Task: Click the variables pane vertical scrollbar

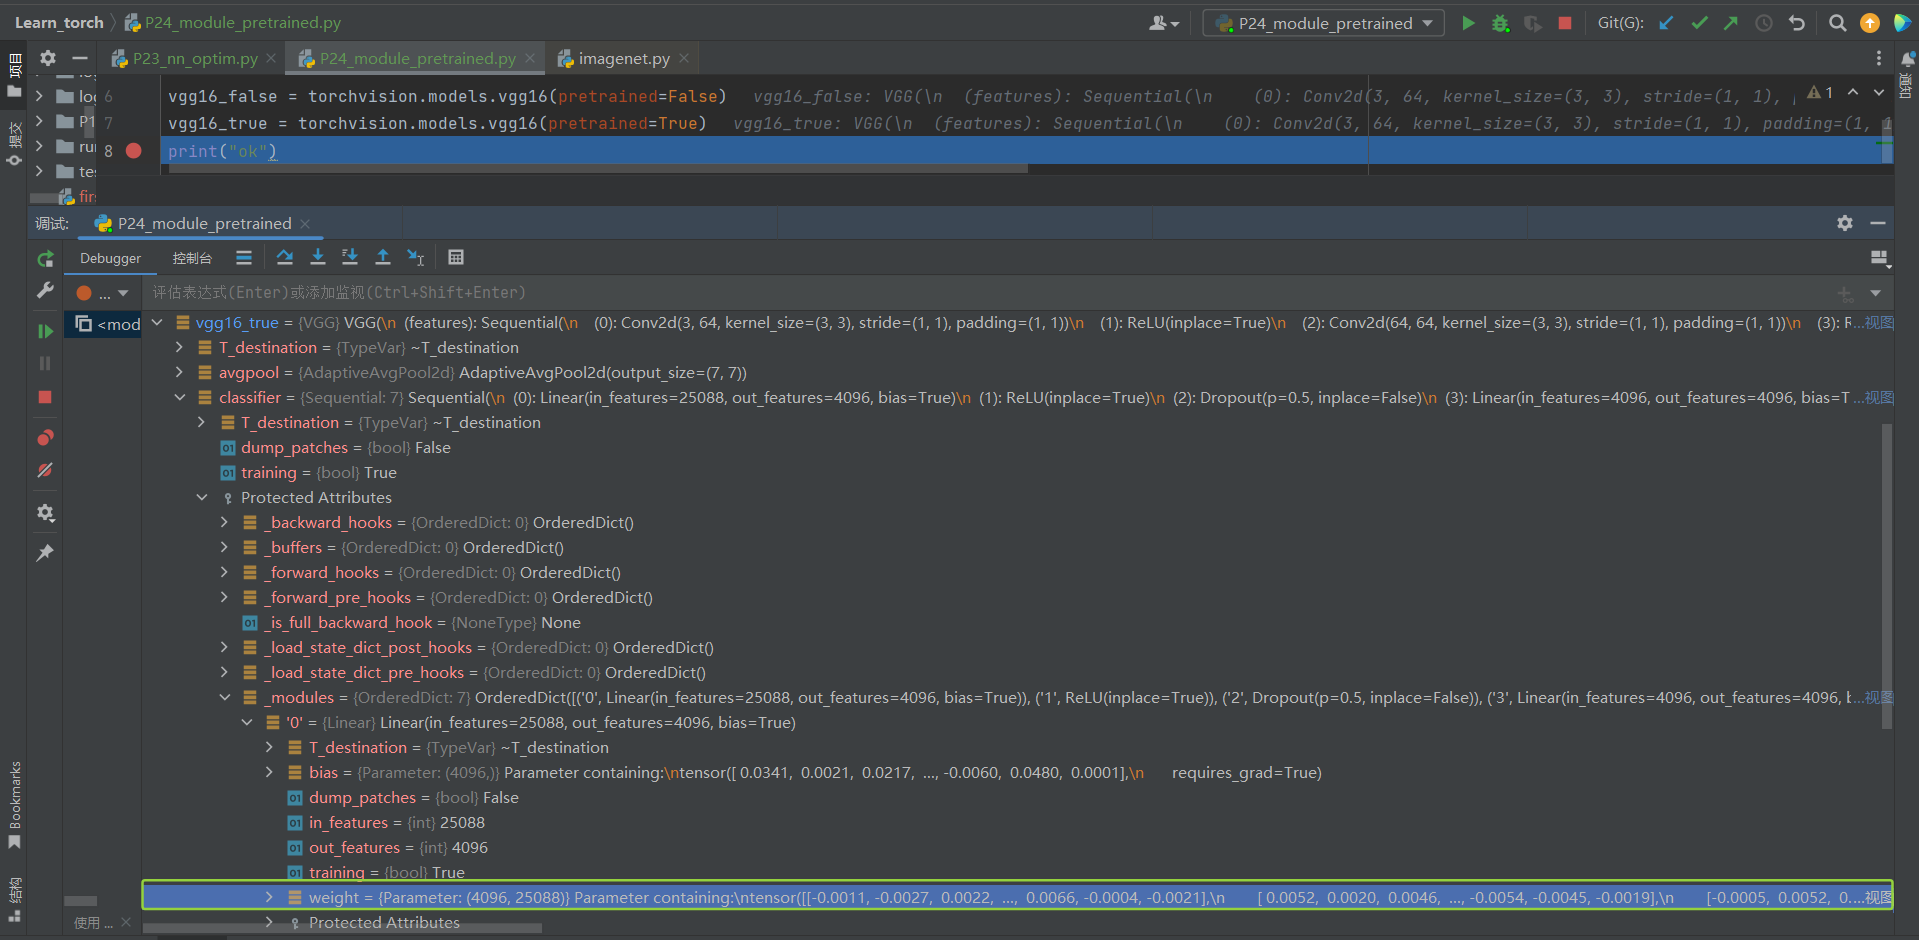Action: click(1887, 577)
